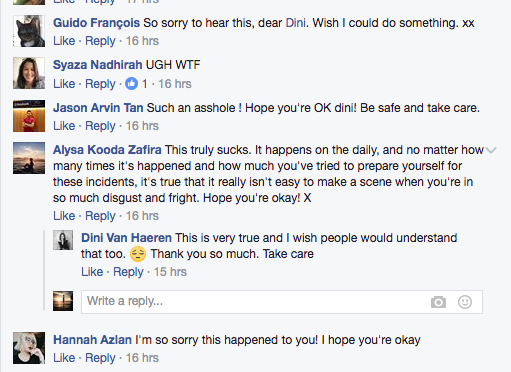Open the emoji picker smiley icon

(x=465, y=302)
